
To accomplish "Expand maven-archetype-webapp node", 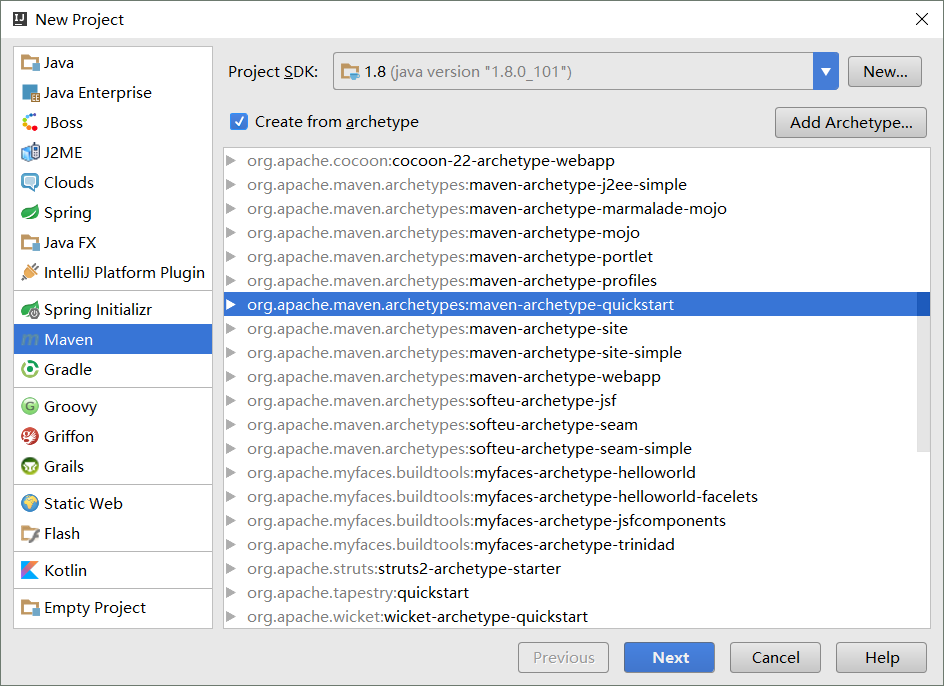I will click(x=231, y=377).
